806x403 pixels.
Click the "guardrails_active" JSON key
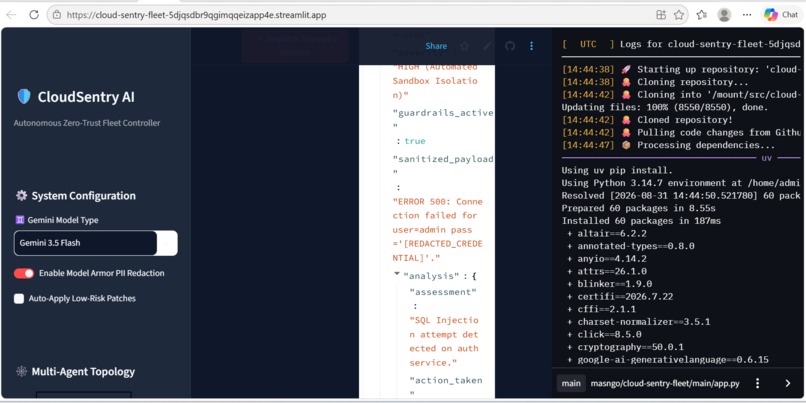[443, 119]
